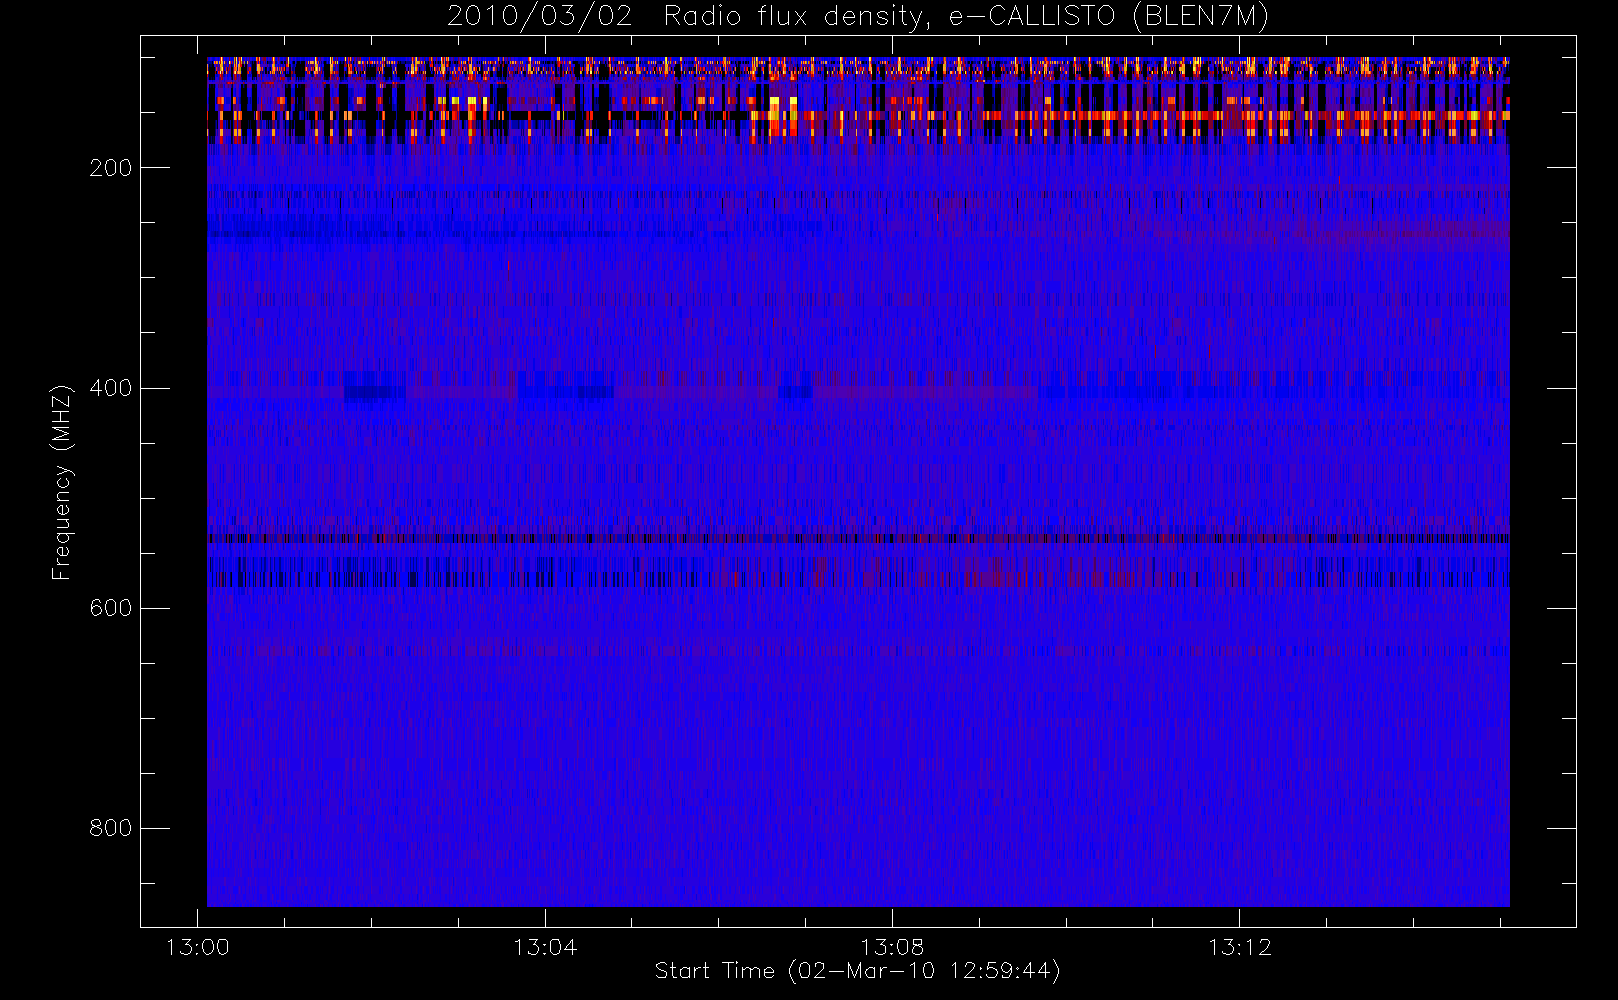Click the 'Start Time (02-Mar-10 12:59:44)' axis title
This screenshot has height=1000, width=1618.
(x=858, y=971)
